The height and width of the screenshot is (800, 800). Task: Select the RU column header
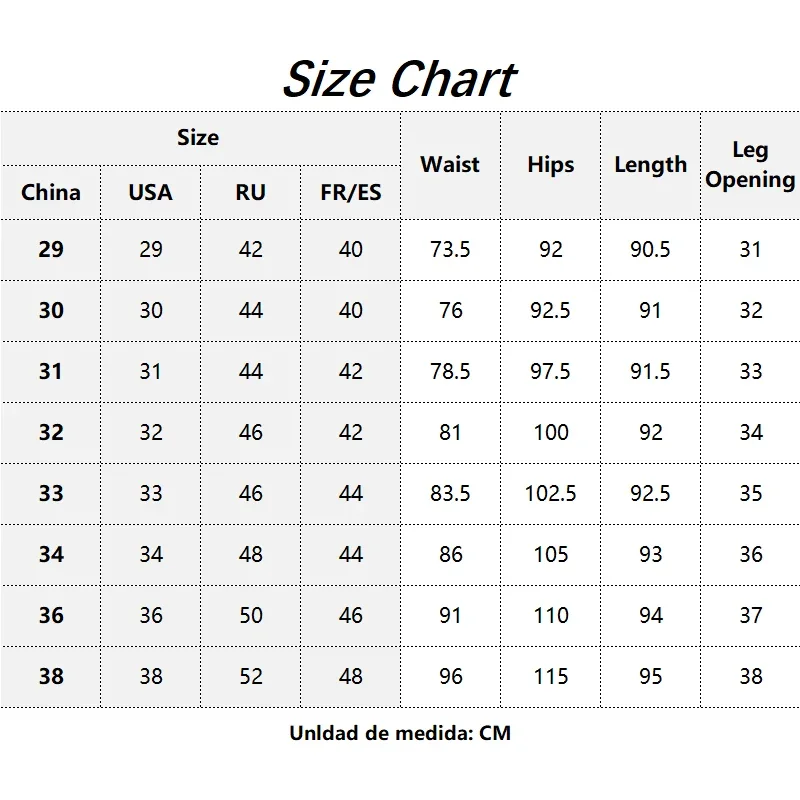[x=250, y=192]
